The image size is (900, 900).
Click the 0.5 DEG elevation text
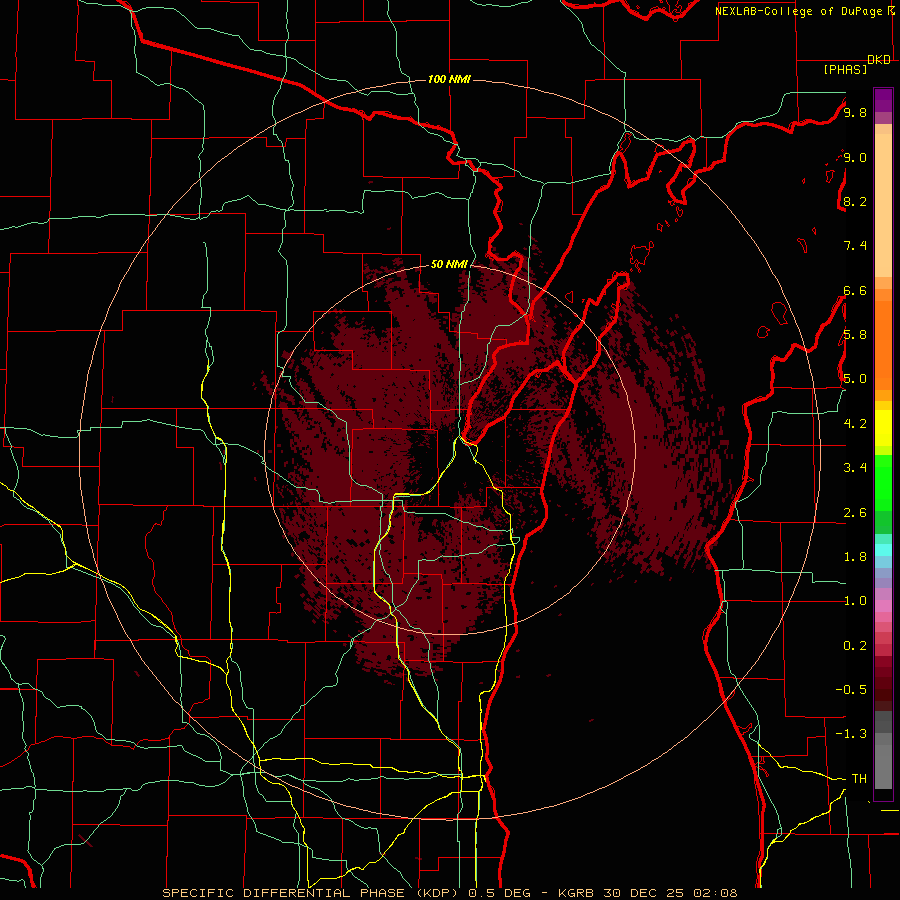pyautogui.click(x=501, y=893)
